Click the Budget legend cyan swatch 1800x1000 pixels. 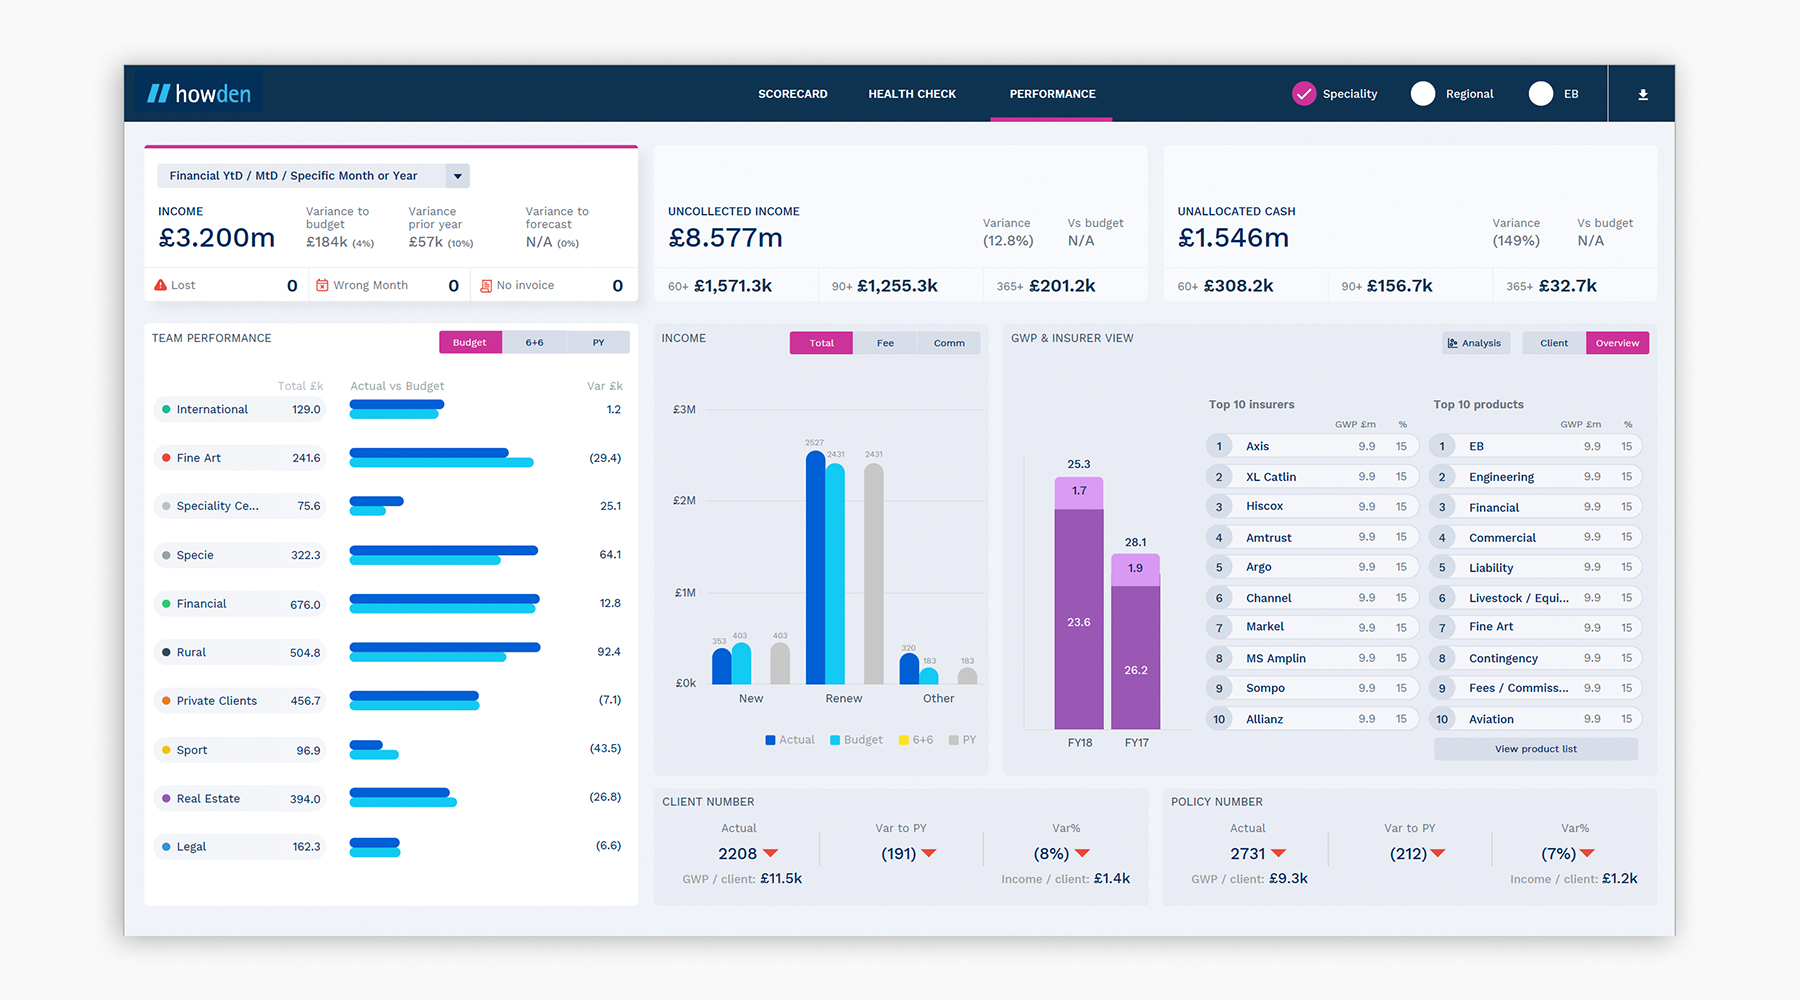pyautogui.click(x=835, y=740)
